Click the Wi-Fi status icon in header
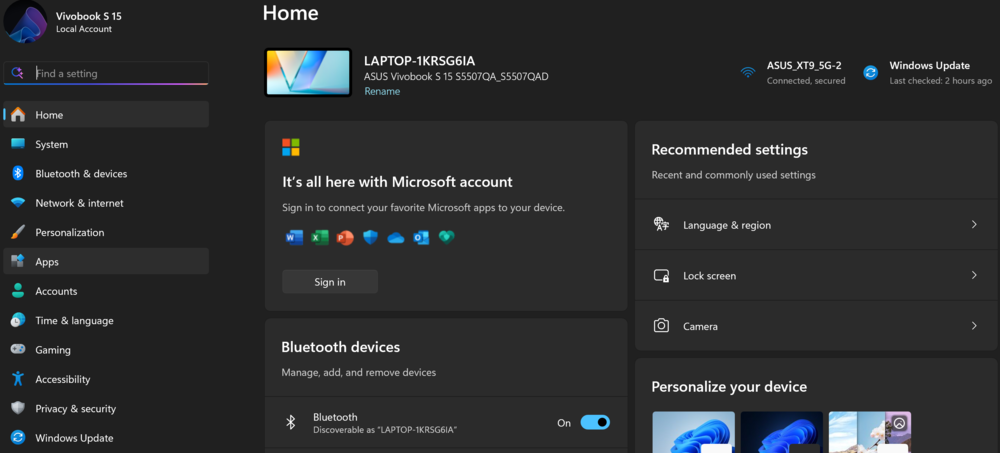1000x453 pixels. tap(747, 72)
